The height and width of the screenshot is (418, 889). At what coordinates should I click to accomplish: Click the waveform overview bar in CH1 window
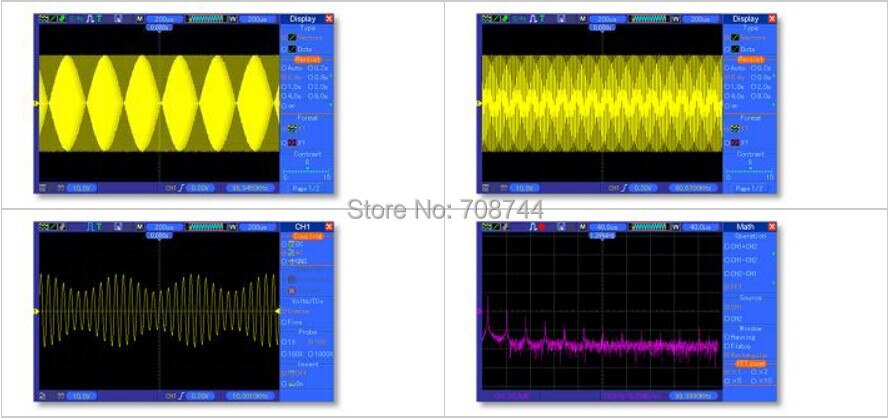[207, 226]
